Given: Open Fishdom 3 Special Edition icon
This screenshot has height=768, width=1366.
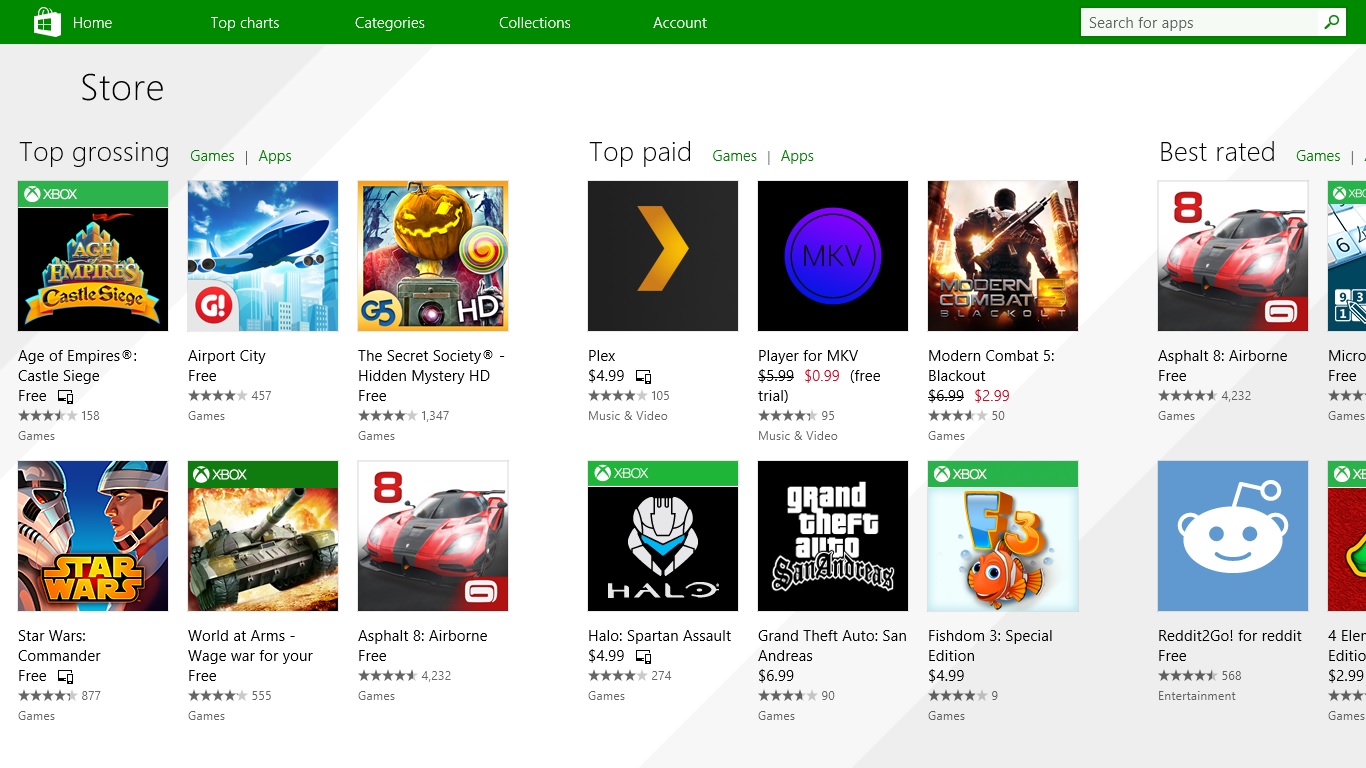Looking at the screenshot, I should (x=1003, y=536).
